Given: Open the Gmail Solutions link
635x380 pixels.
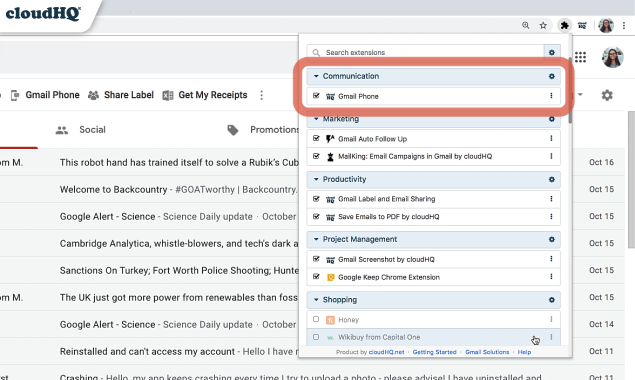Looking at the screenshot, I should coord(487,352).
